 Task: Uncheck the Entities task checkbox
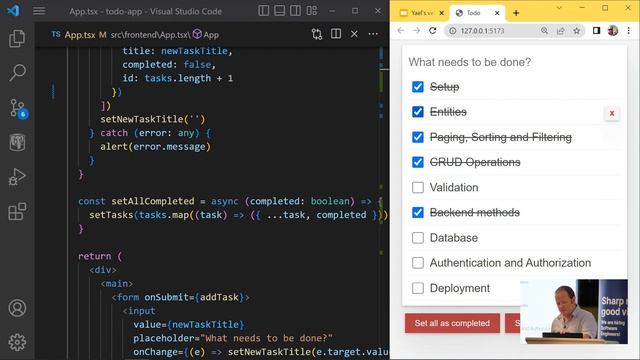418,112
